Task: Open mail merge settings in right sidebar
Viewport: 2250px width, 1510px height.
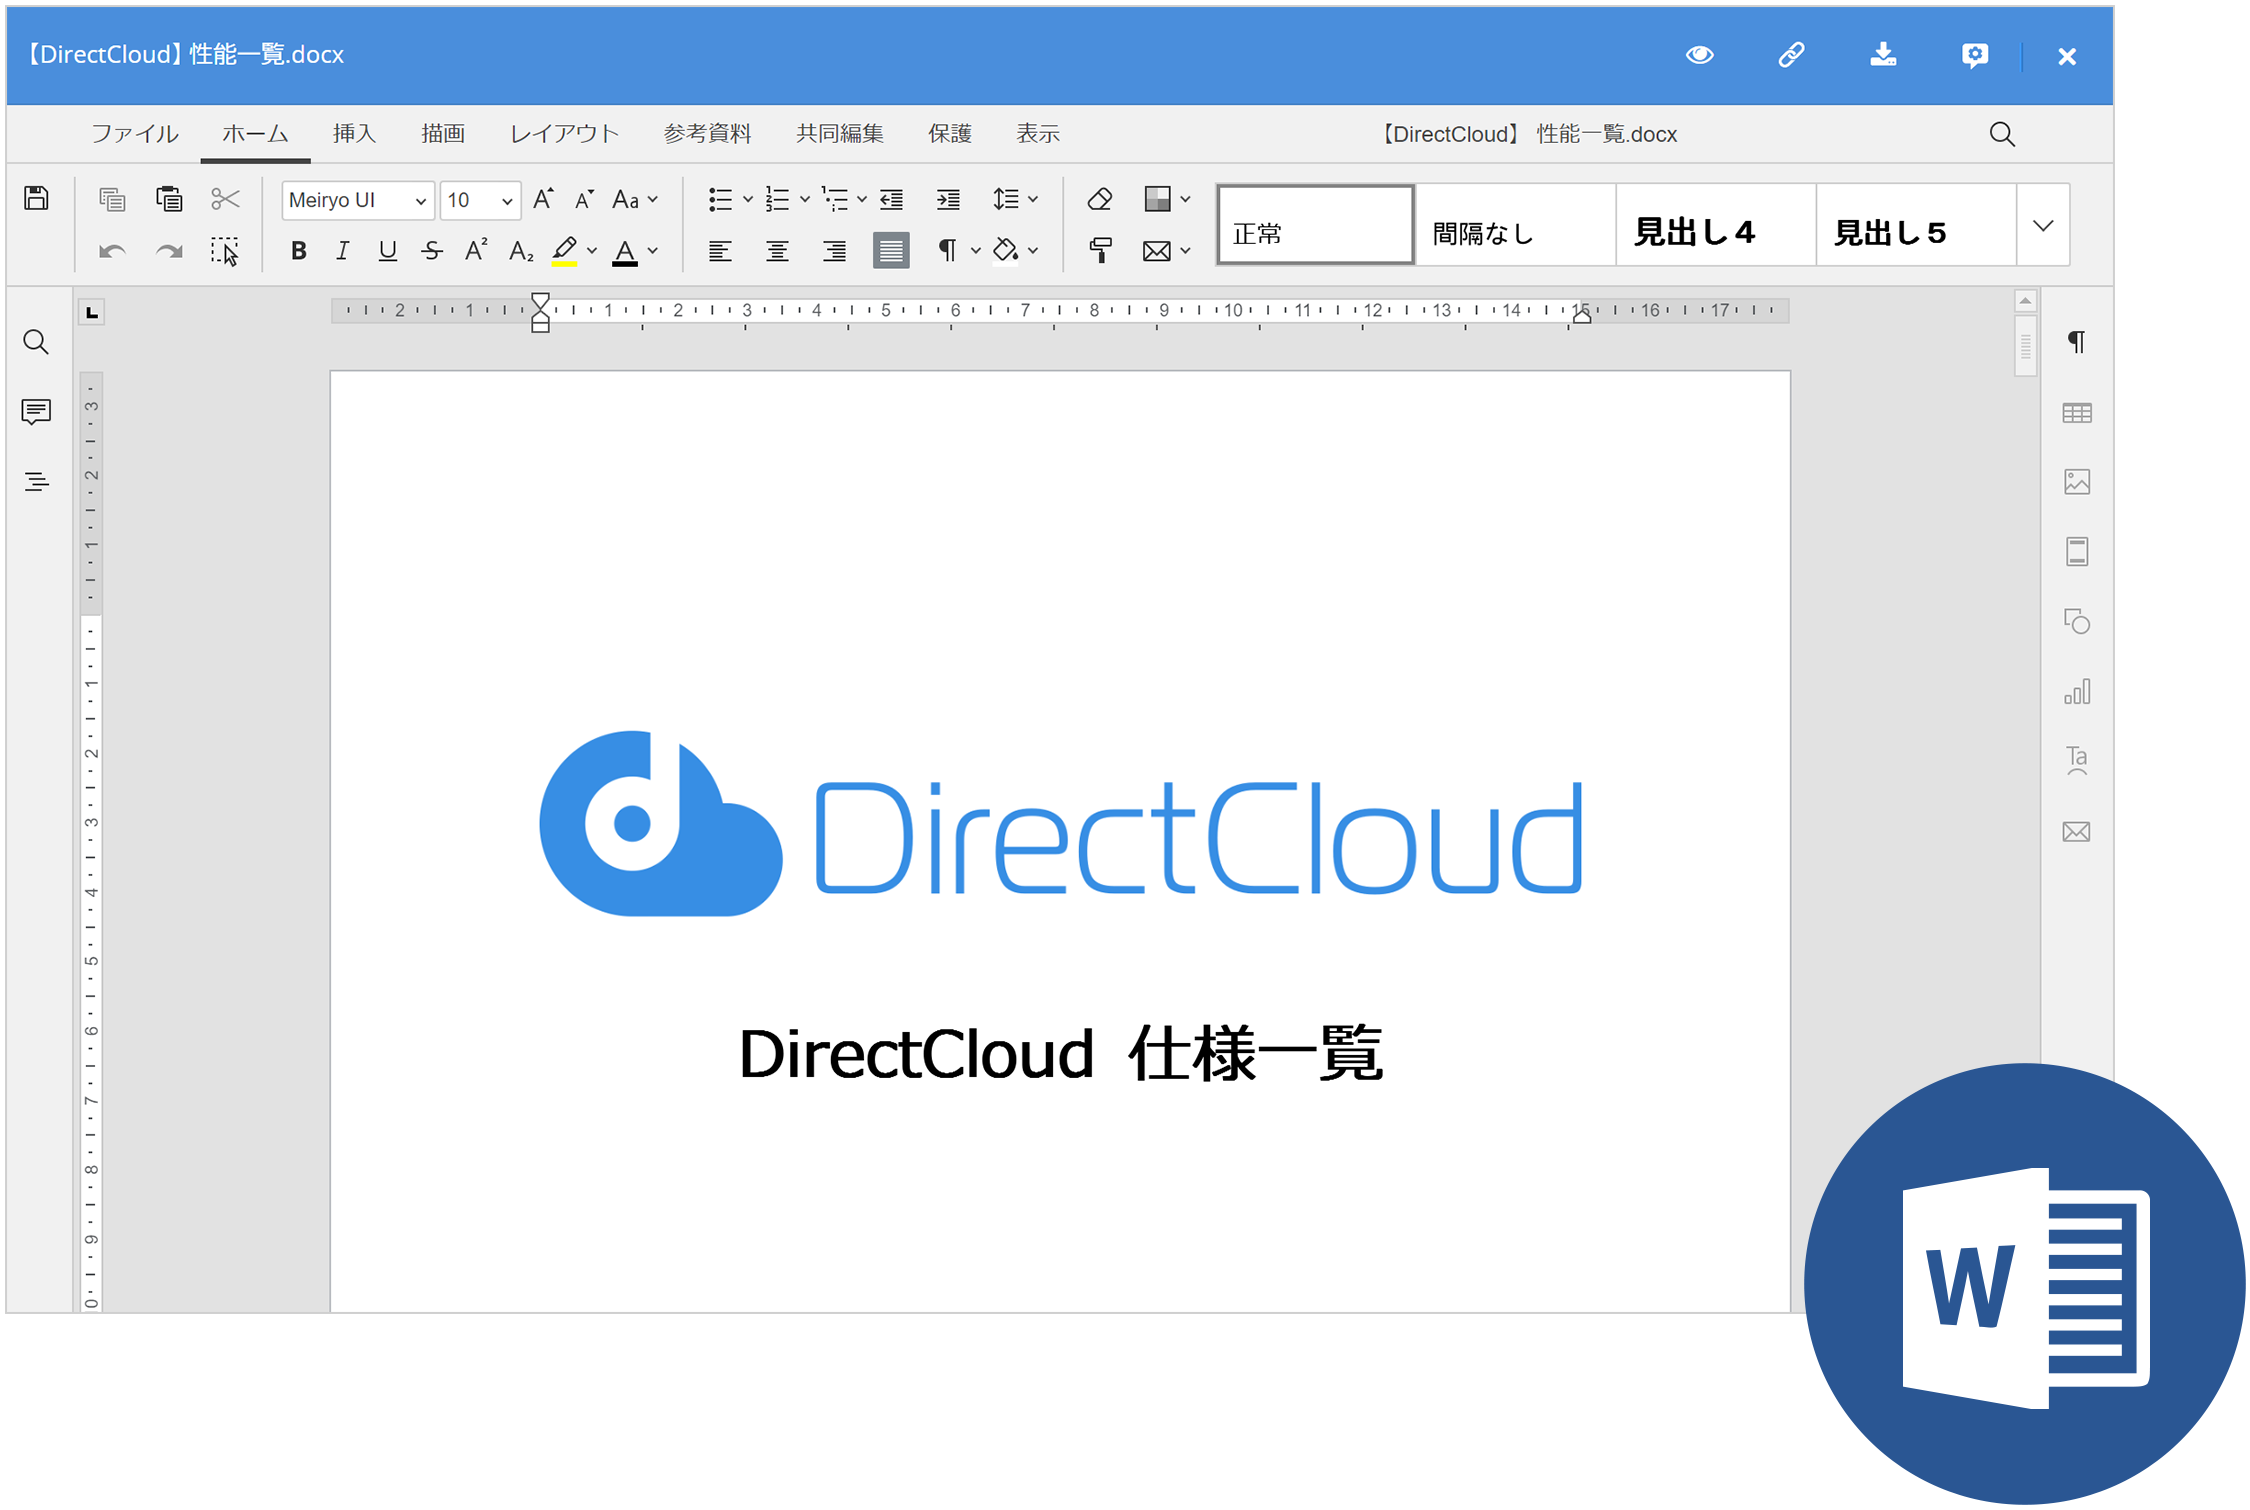Action: click(x=2077, y=831)
